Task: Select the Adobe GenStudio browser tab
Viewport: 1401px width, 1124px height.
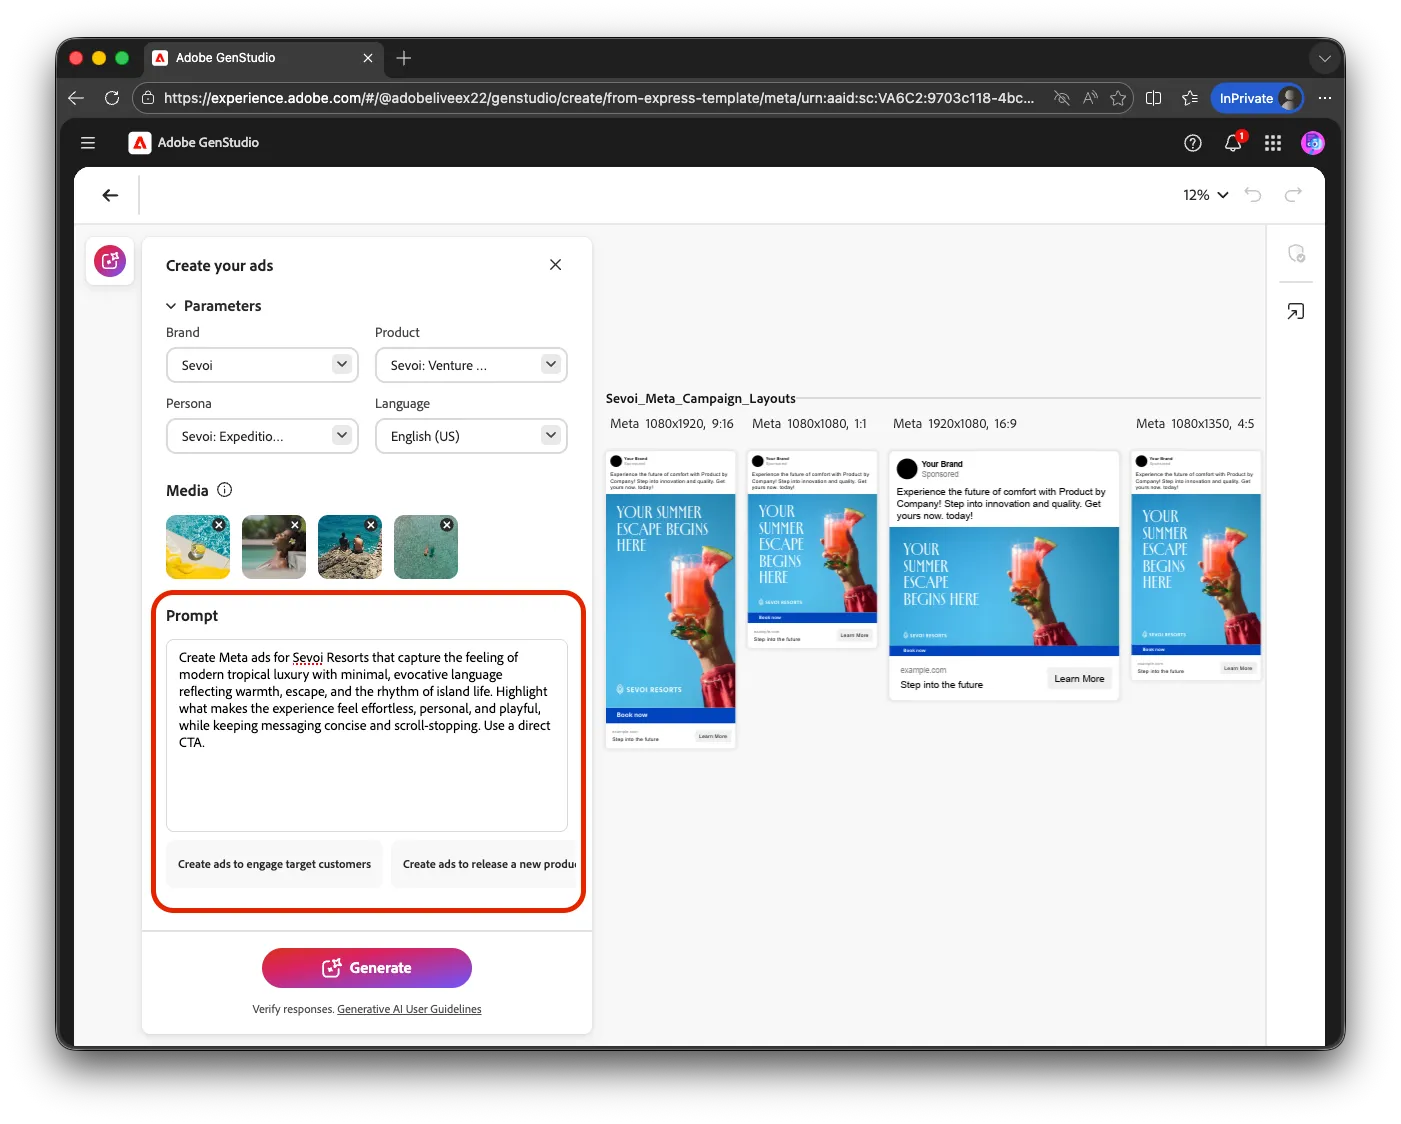Action: [262, 58]
